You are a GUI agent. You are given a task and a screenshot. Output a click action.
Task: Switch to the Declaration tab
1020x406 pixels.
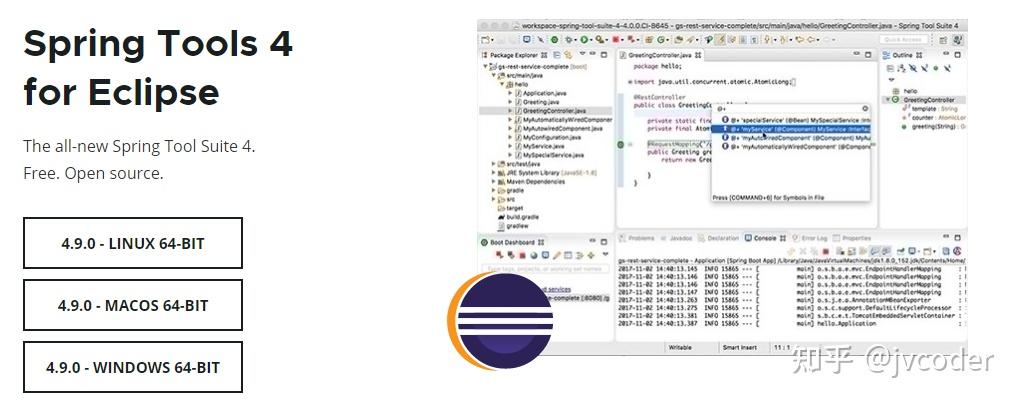click(x=718, y=238)
